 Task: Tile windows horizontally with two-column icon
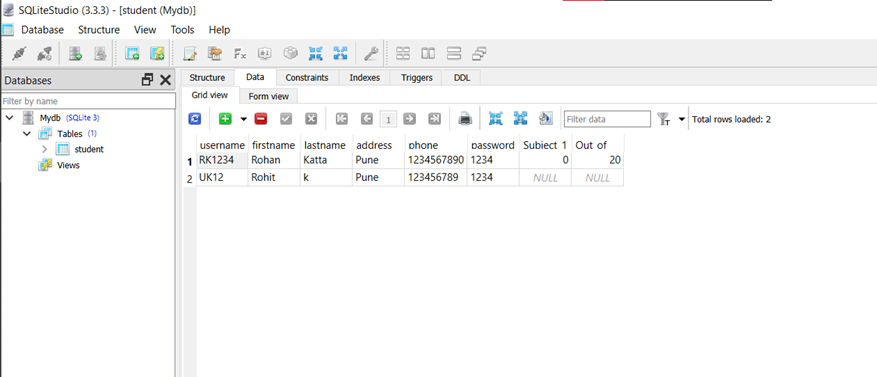point(428,54)
